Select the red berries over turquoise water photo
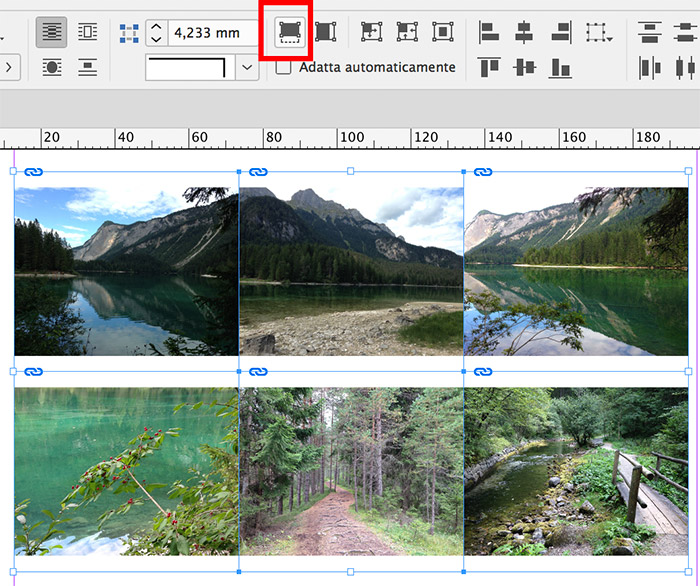Image resolution: width=700 pixels, height=586 pixels. pos(126,471)
